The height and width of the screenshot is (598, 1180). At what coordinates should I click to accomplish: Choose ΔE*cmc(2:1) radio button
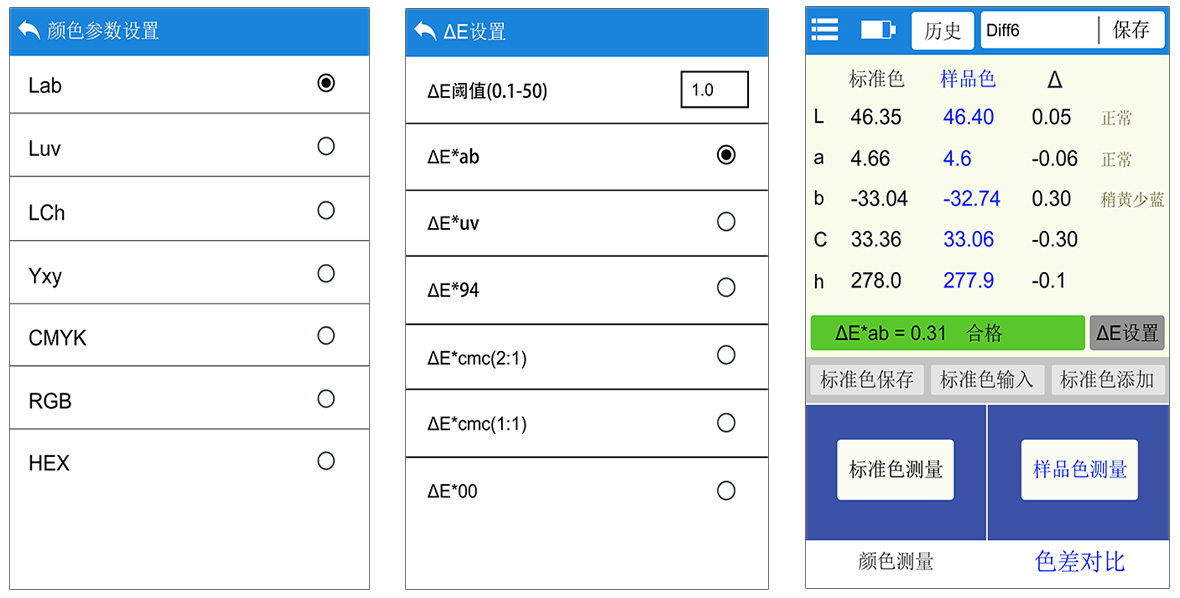click(726, 355)
